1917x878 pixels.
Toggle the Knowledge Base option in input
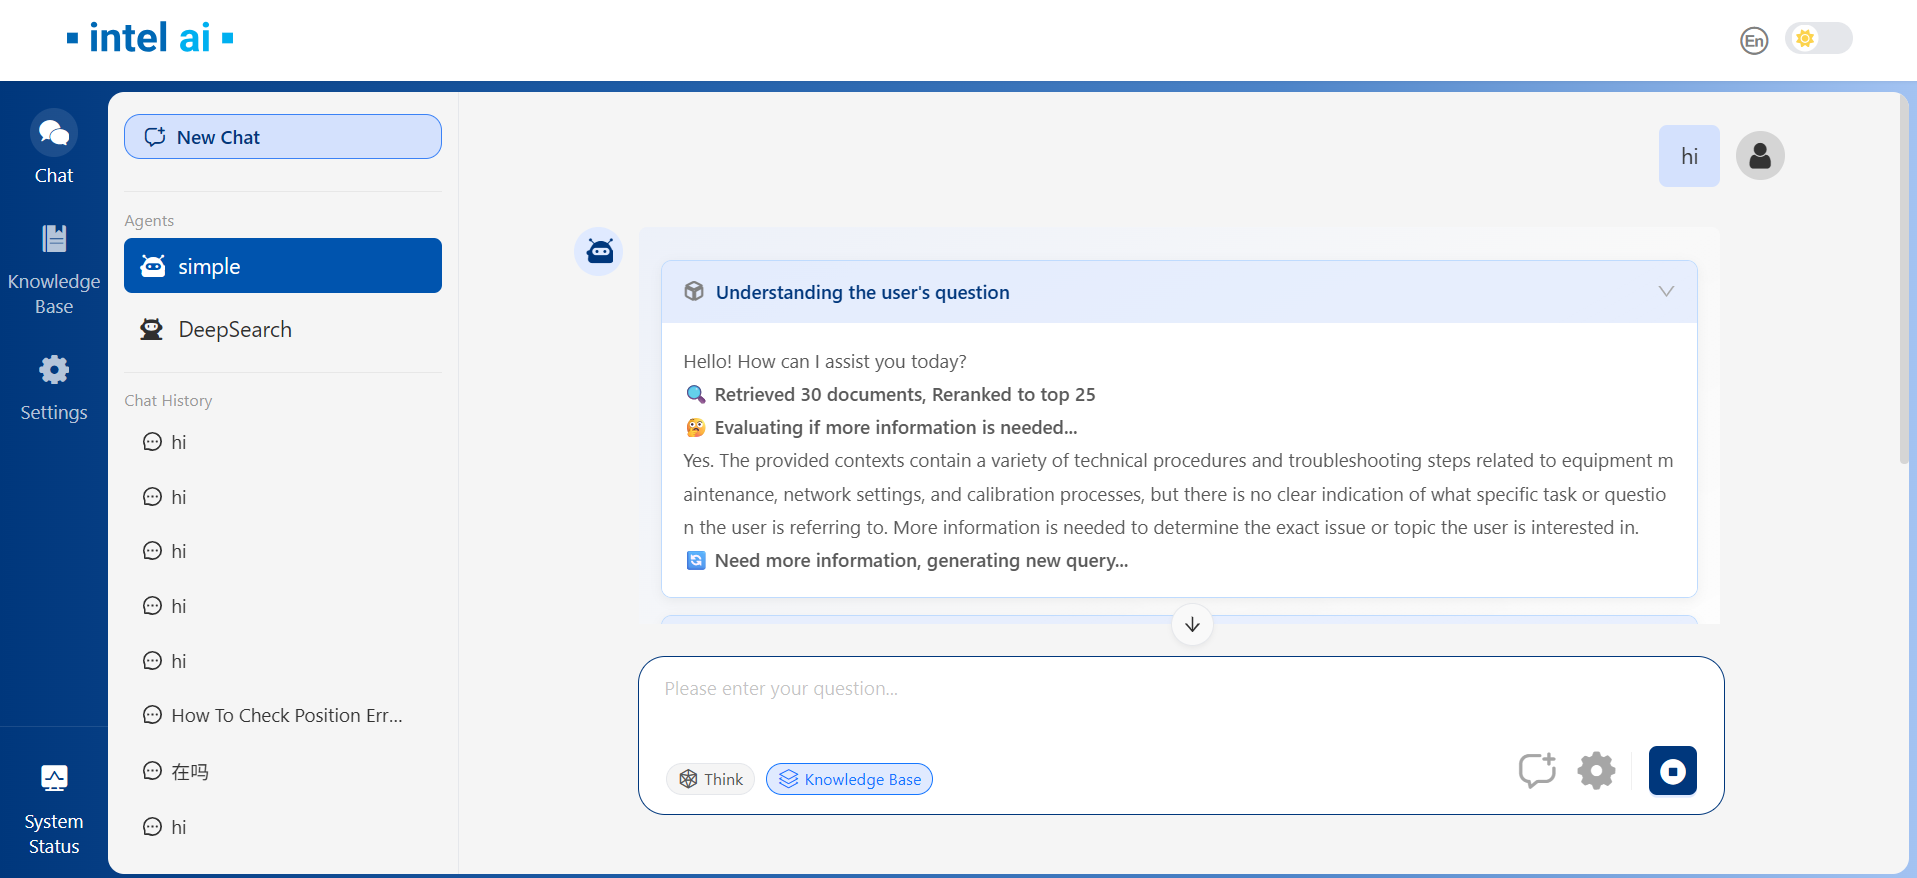click(x=849, y=779)
